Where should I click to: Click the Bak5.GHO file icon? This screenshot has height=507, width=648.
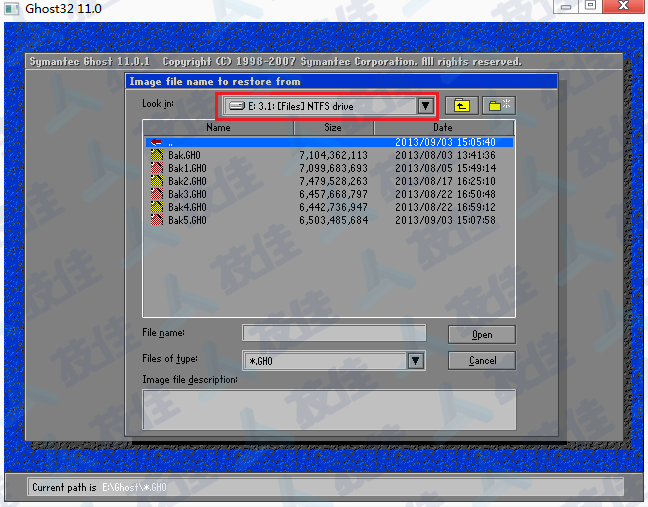[157, 220]
